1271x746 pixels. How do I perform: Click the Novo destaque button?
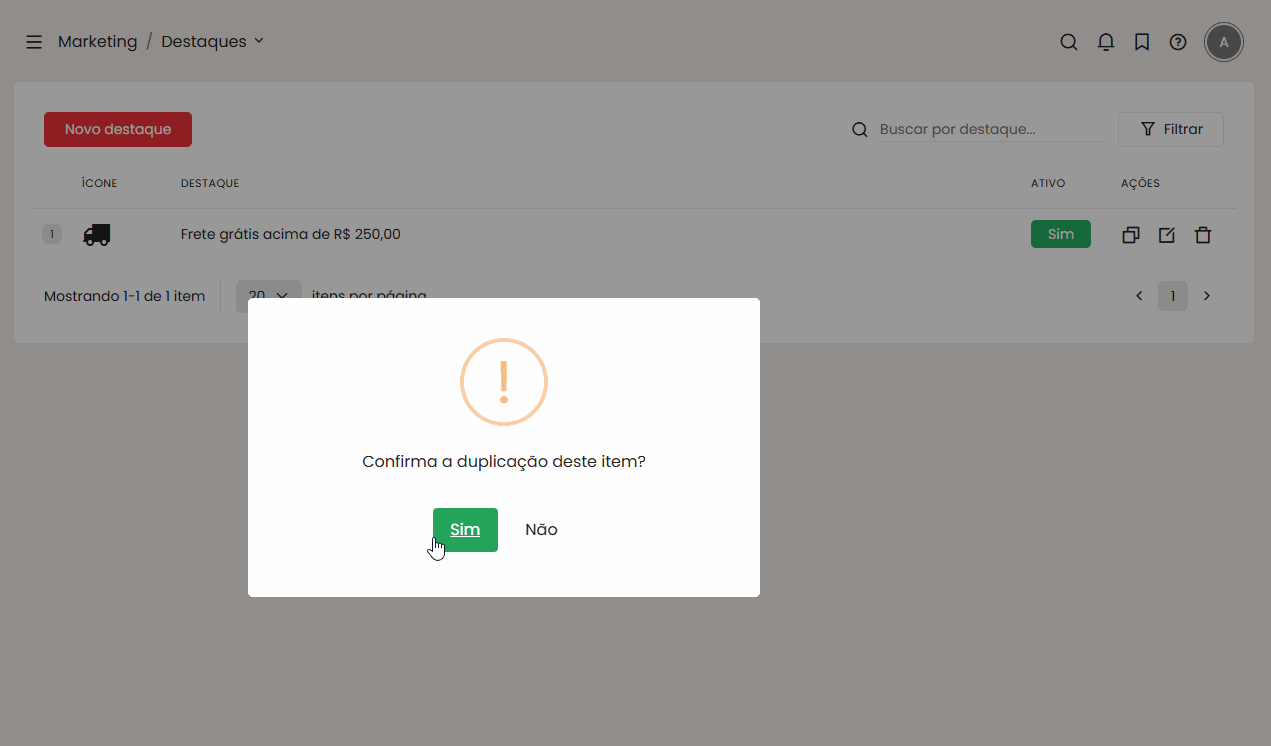pyautogui.click(x=118, y=129)
